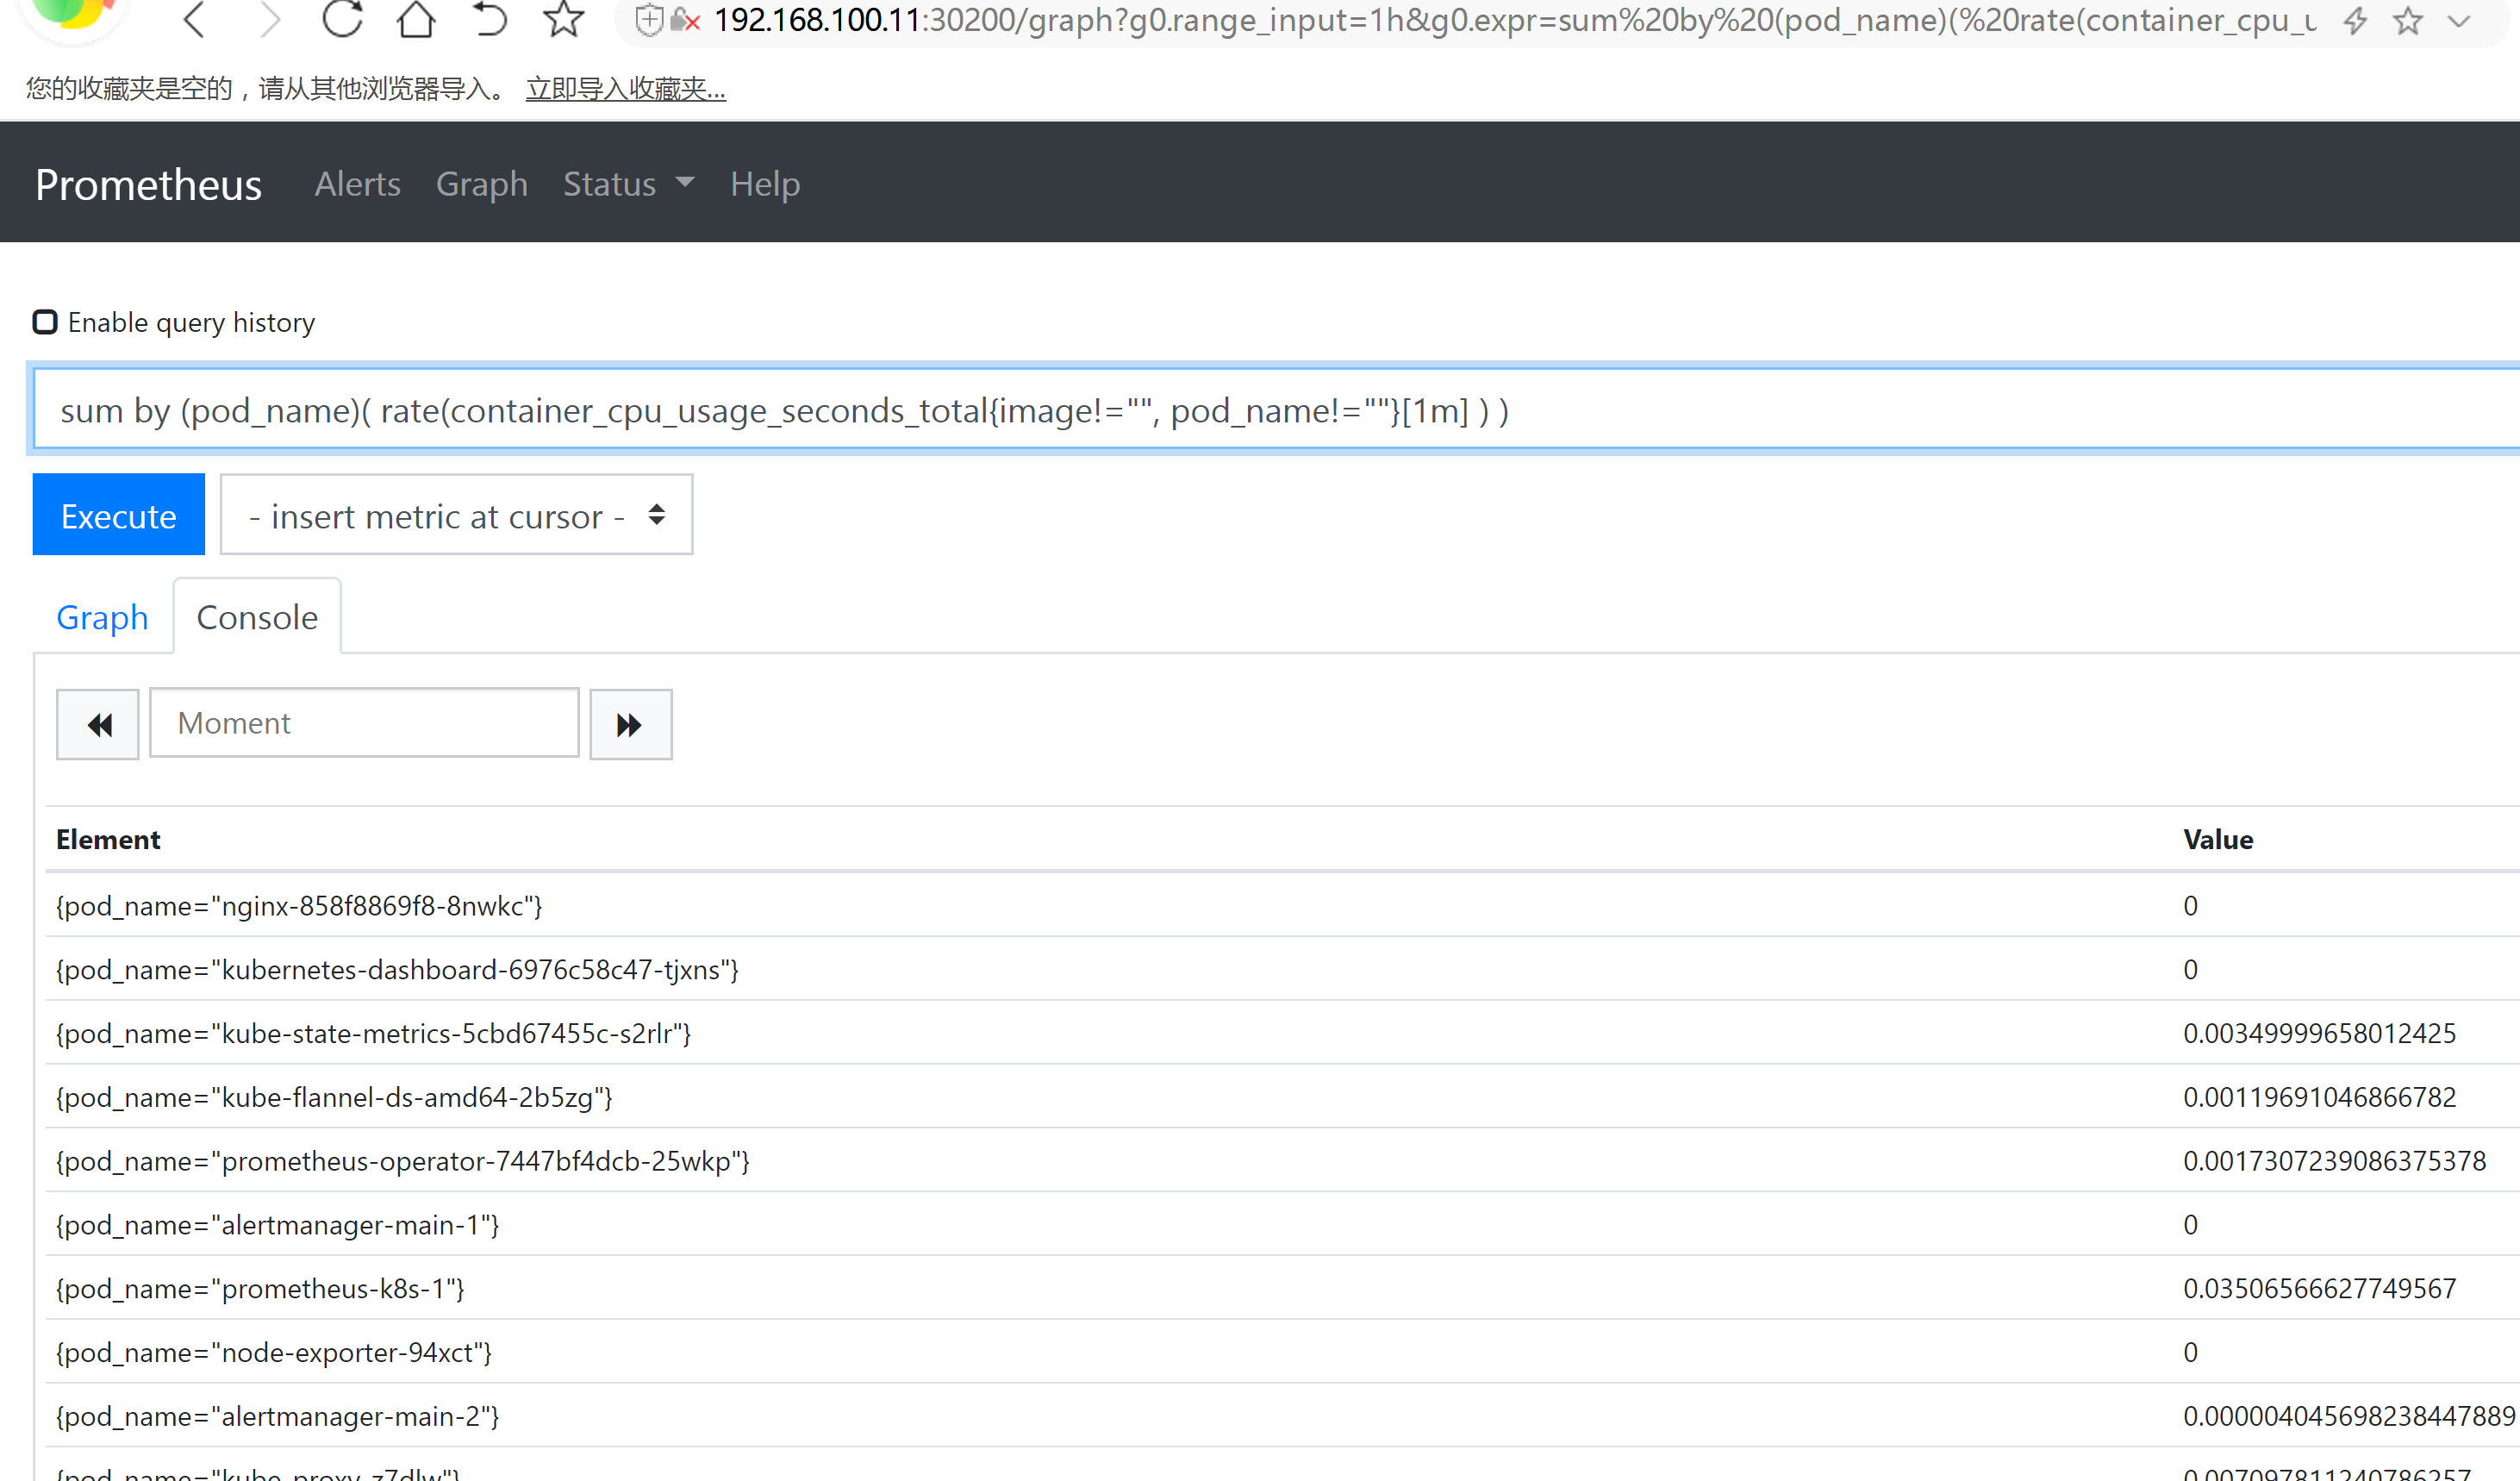Click the value 0 for nginx pod
The height and width of the screenshot is (1481, 2520).
click(x=2191, y=906)
